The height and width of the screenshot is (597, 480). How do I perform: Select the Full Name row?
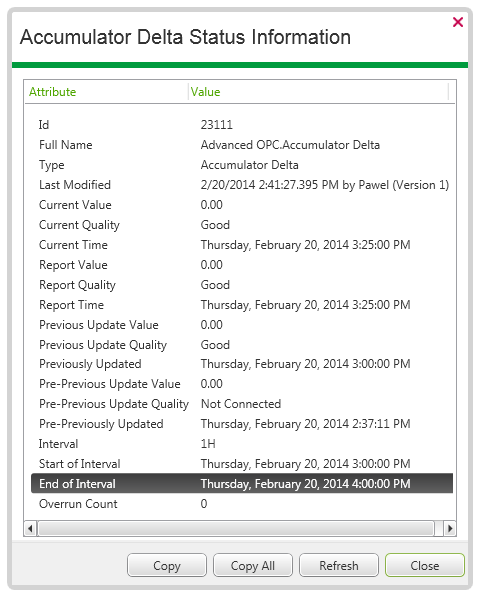(x=242, y=145)
